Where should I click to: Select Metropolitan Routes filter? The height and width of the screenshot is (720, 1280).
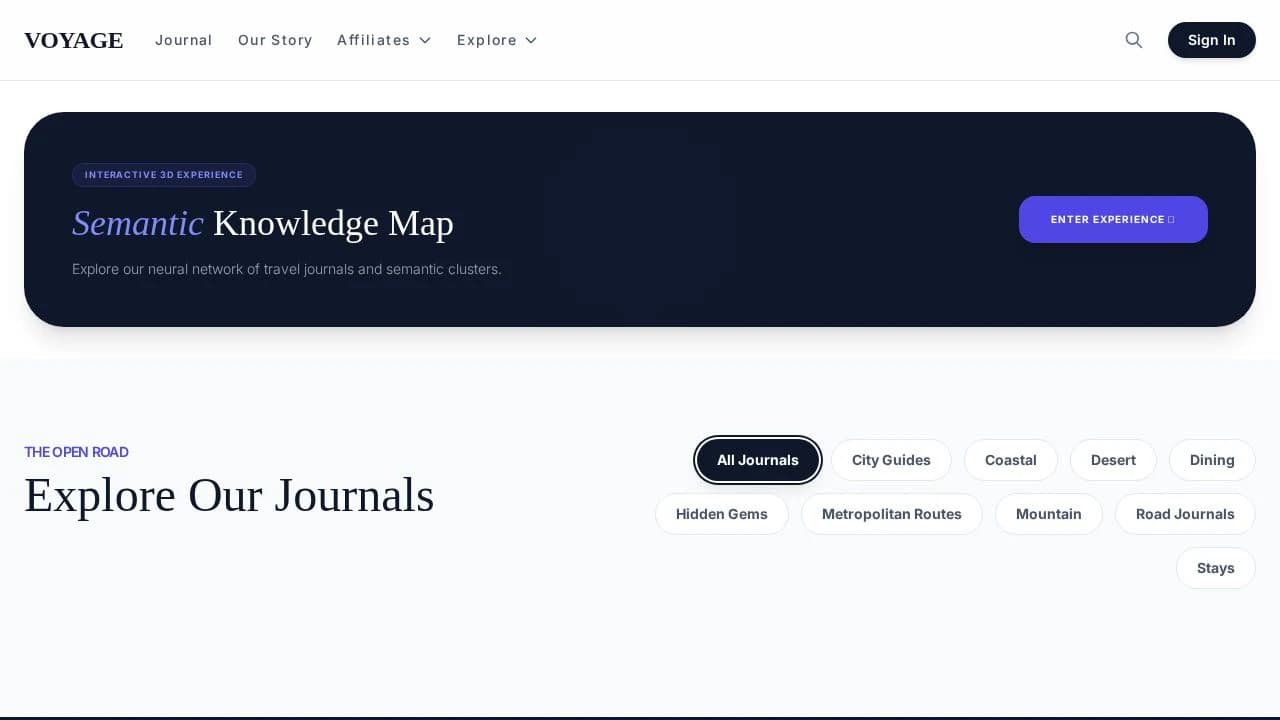pos(891,514)
